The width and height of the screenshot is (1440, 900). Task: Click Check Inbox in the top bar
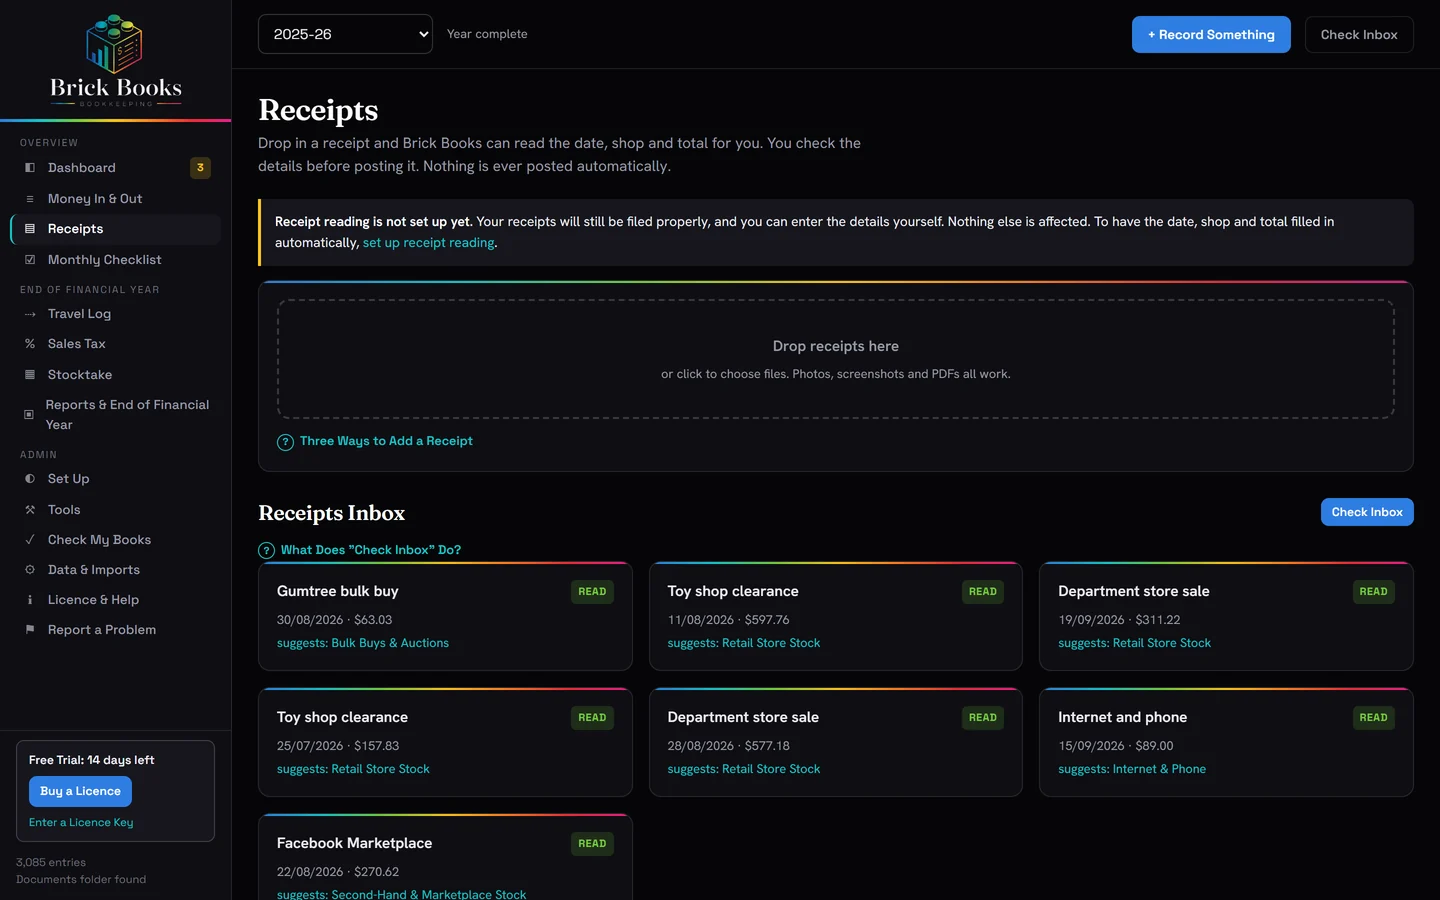pos(1359,34)
